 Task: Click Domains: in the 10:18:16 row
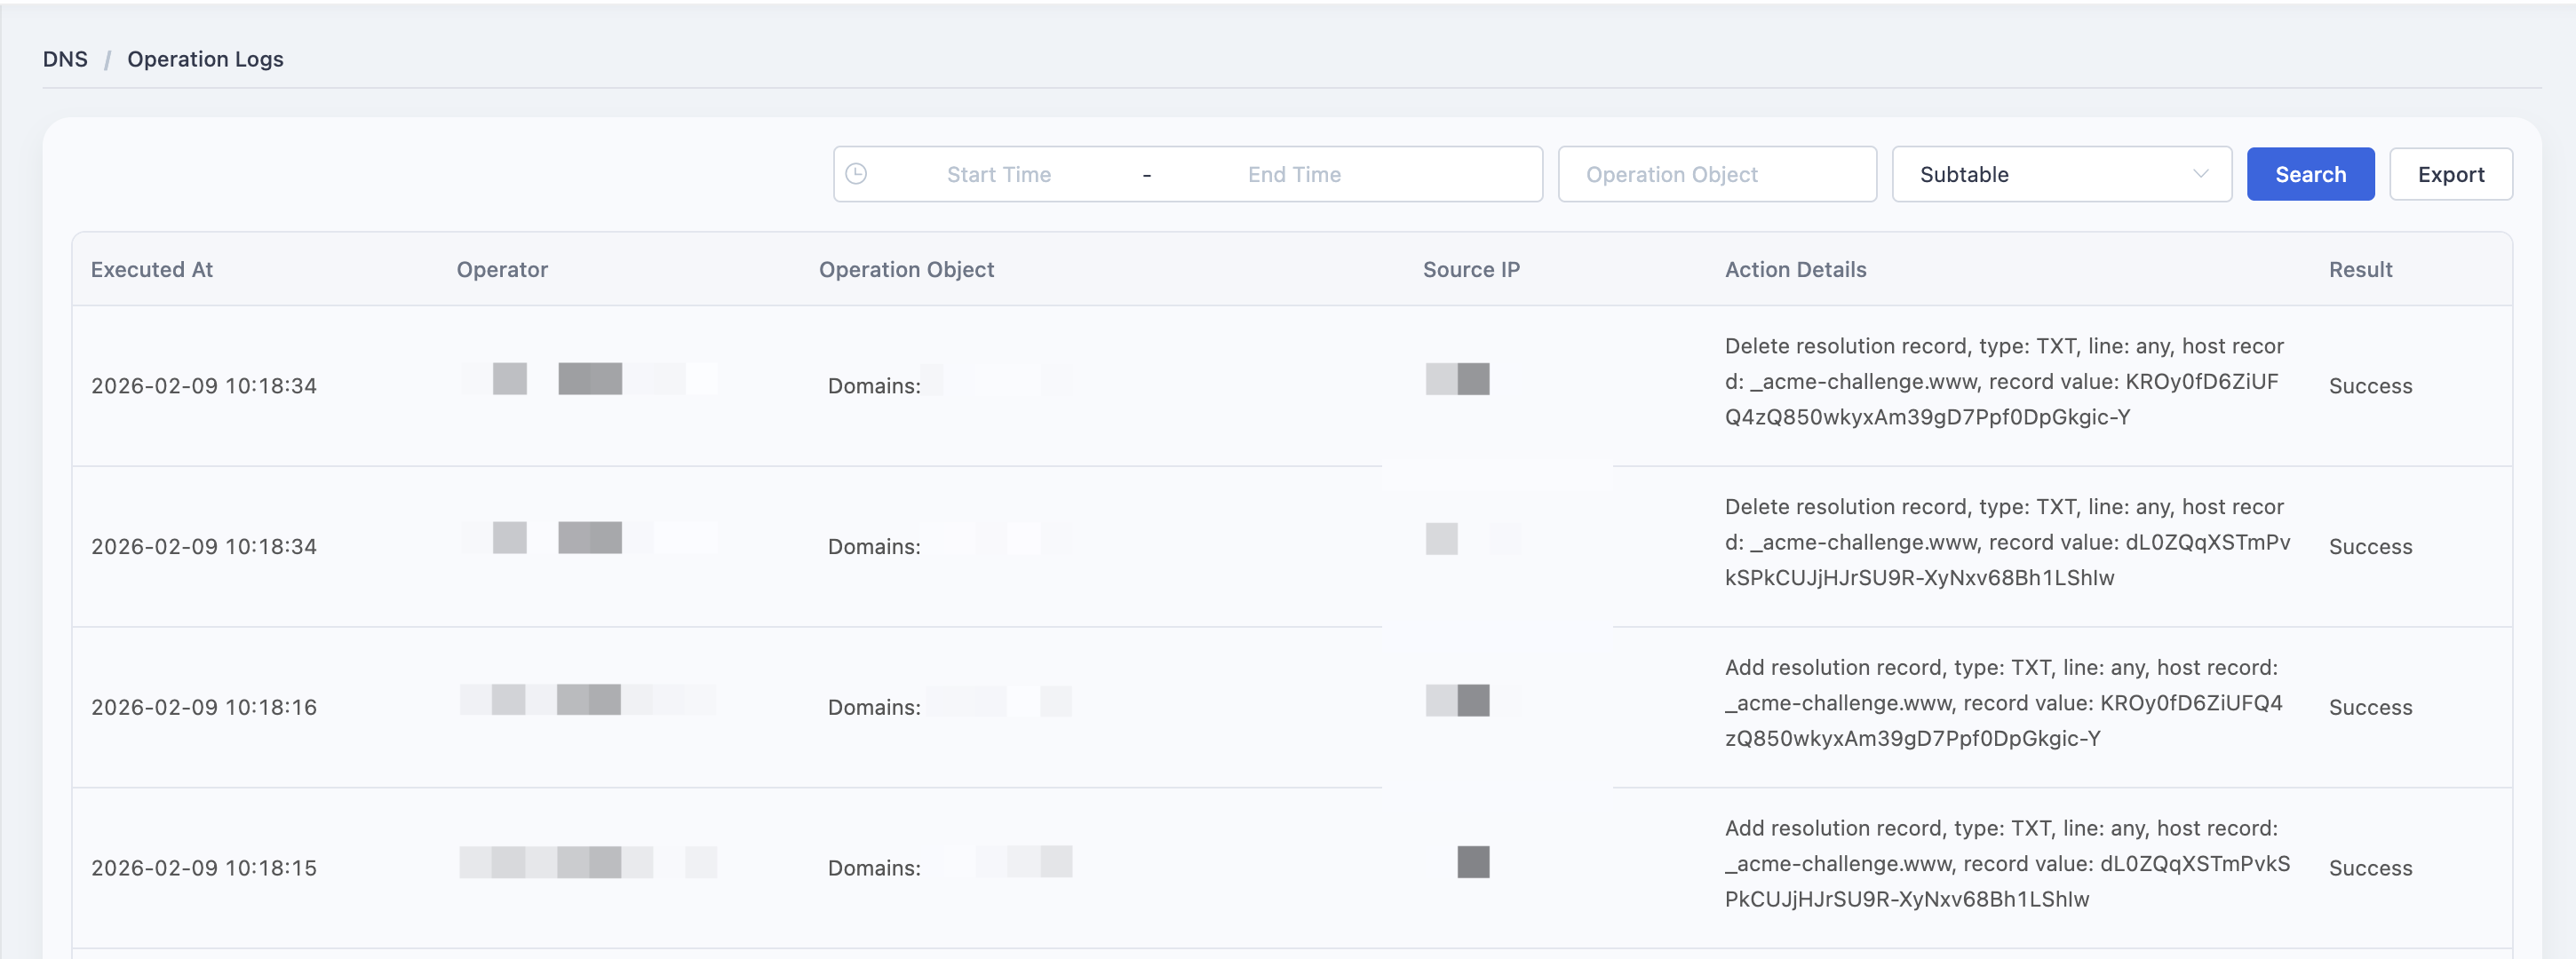(x=874, y=707)
